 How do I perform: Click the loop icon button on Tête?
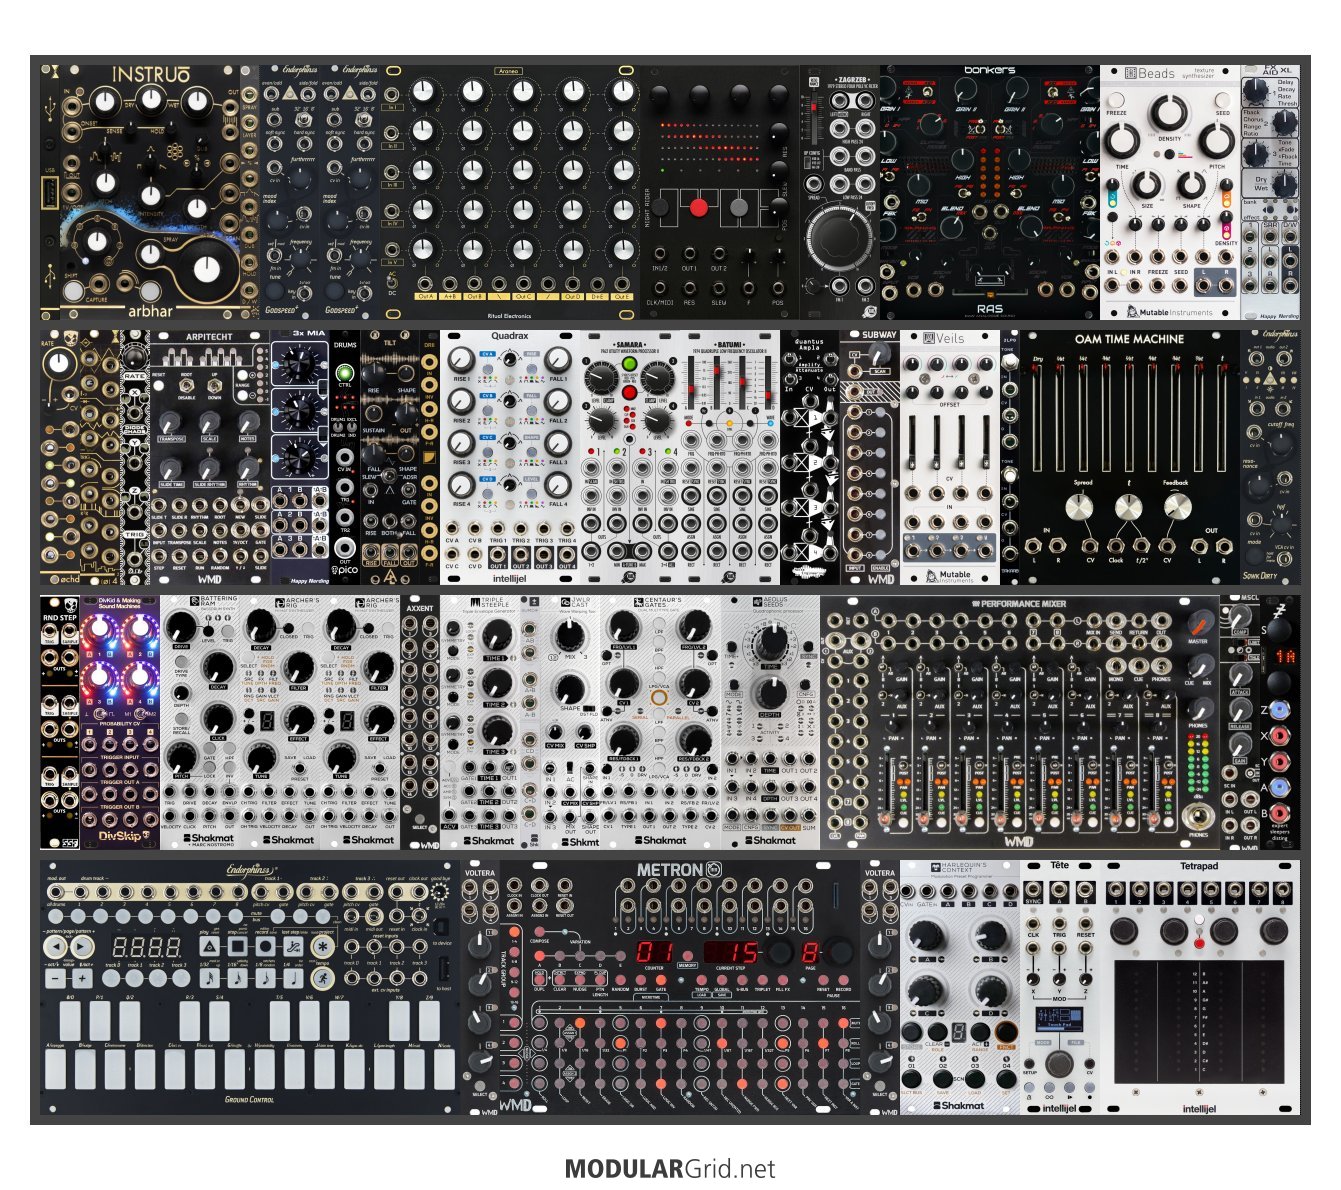1049,1087
